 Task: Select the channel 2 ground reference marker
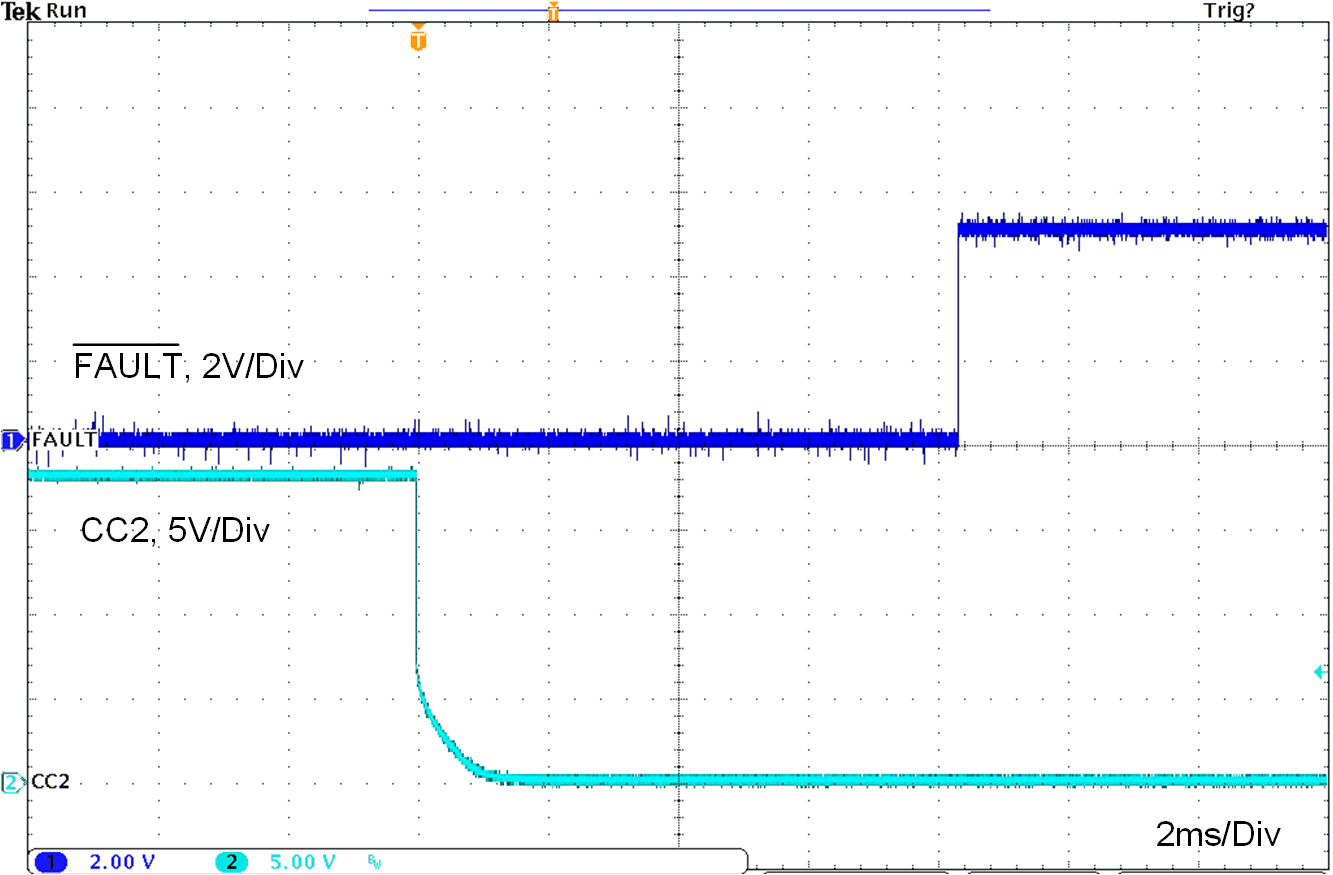coord(11,782)
